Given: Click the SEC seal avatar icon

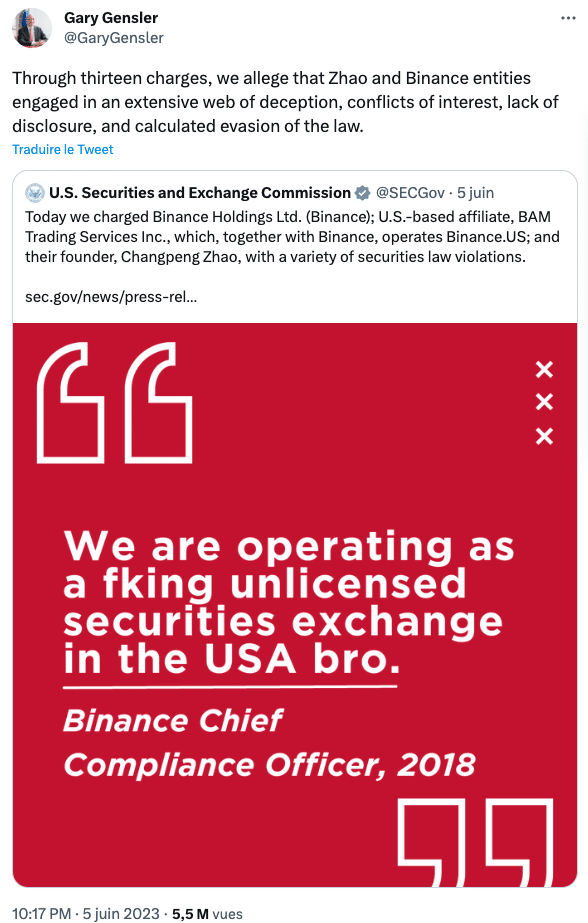Looking at the screenshot, I should point(35,192).
